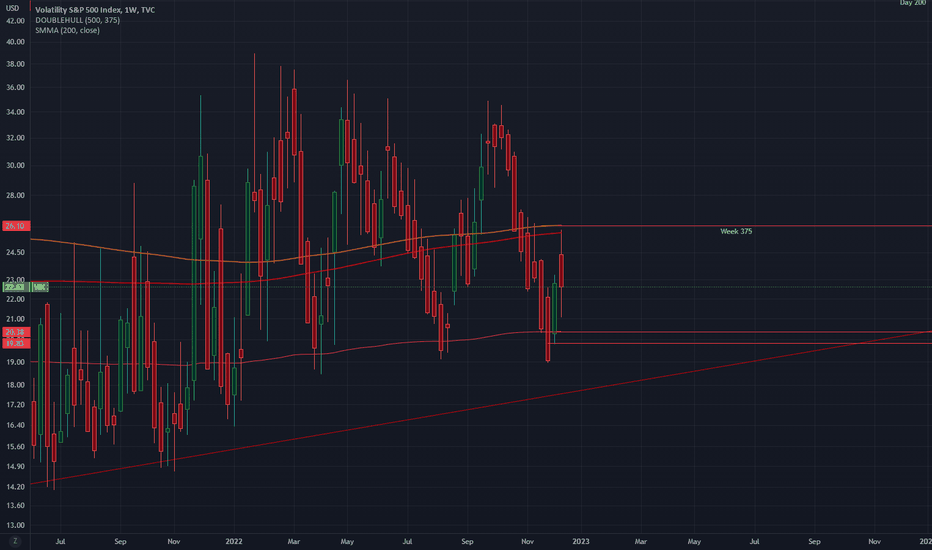Image resolution: width=932 pixels, height=550 pixels.
Task: Click the 28.00 price axis label
Action: [15, 195]
